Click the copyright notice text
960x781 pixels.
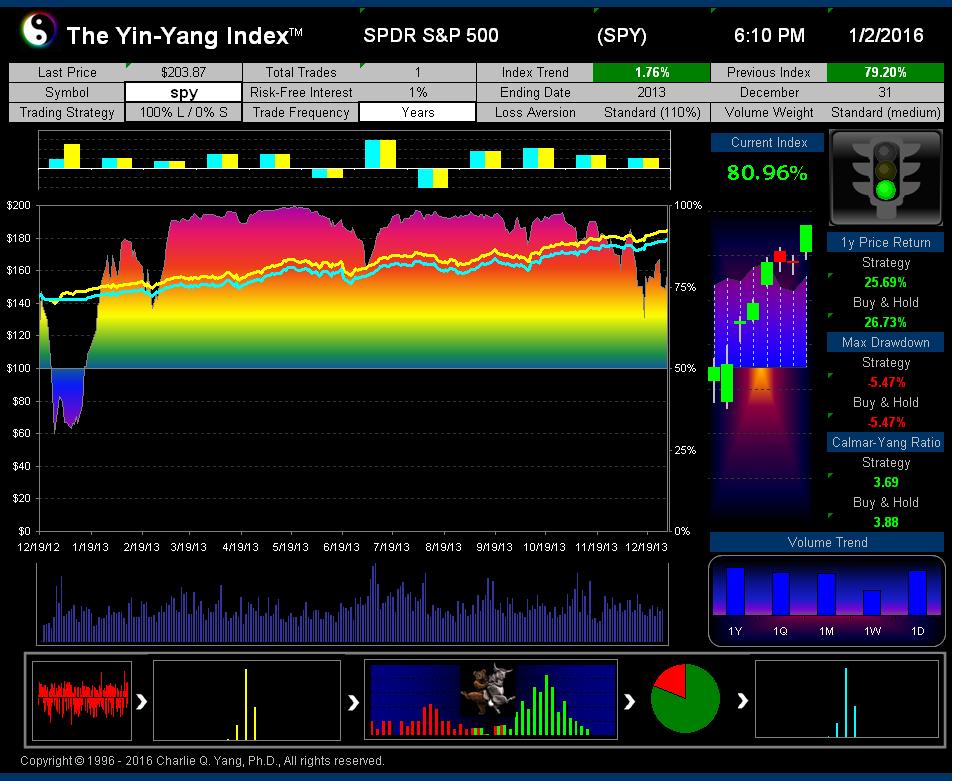[202, 761]
